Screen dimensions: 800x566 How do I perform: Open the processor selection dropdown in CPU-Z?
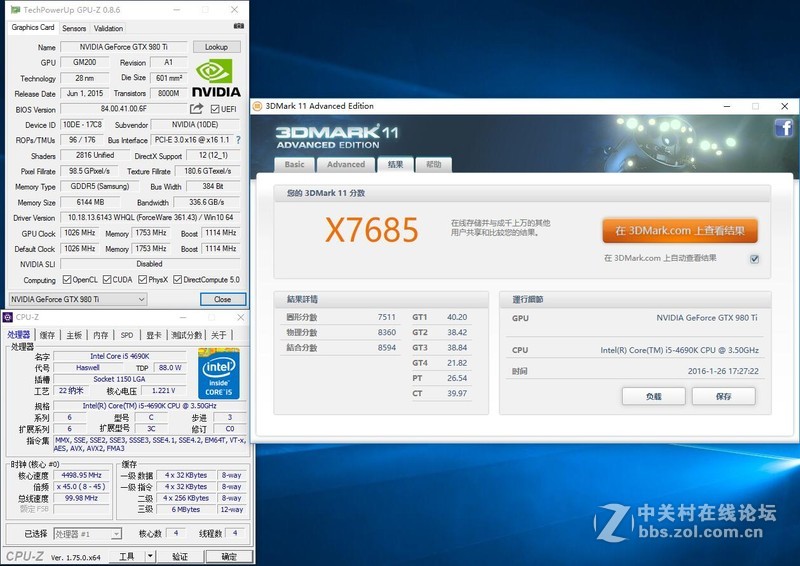pyautogui.click(x=87, y=534)
